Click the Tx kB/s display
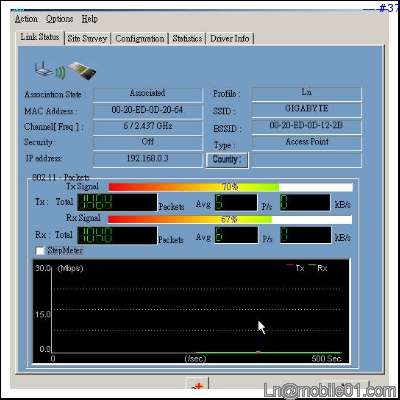The width and height of the screenshot is (400, 400). click(305, 202)
